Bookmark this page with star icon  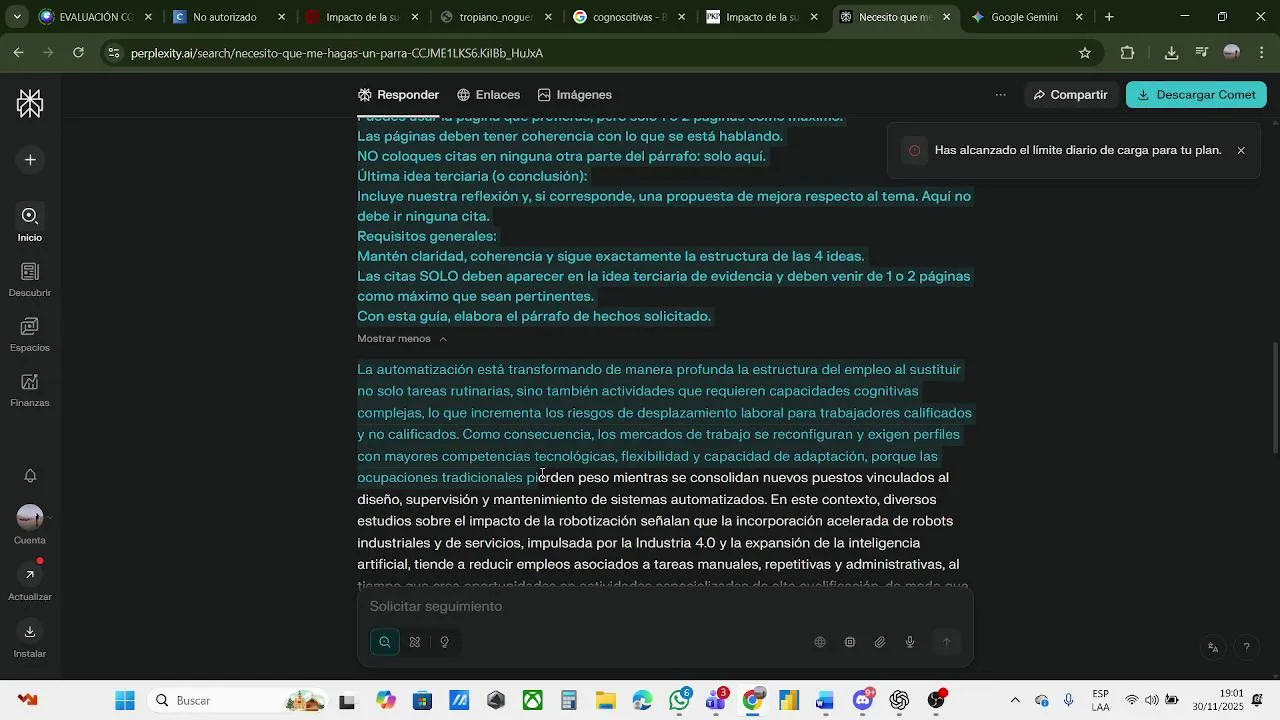pyautogui.click(x=1085, y=53)
